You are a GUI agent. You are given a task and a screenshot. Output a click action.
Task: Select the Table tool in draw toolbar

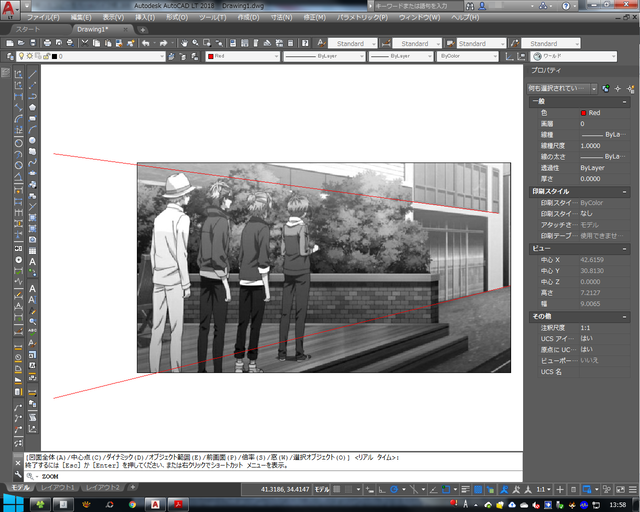coord(32,251)
